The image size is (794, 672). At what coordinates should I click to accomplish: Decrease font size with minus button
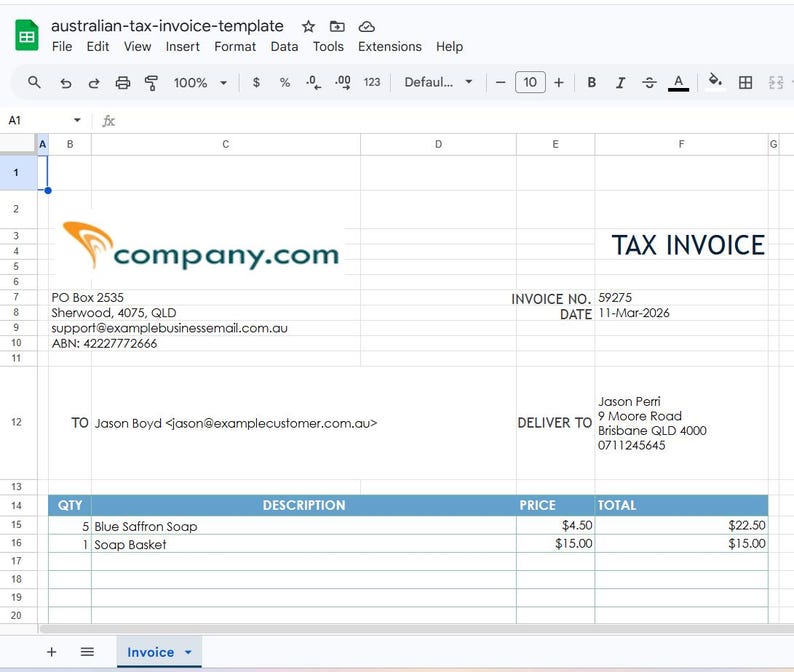pos(500,83)
